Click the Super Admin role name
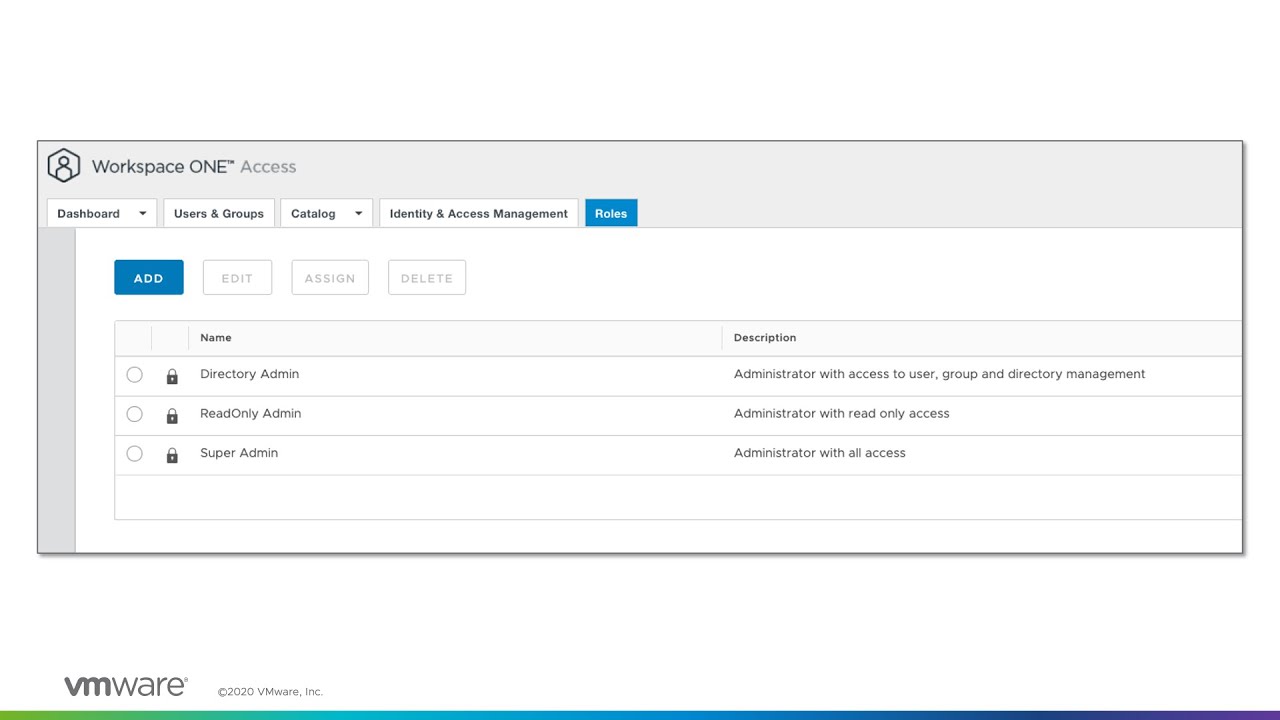The height and width of the screenshot is (720, 1280). click(239, 453)
